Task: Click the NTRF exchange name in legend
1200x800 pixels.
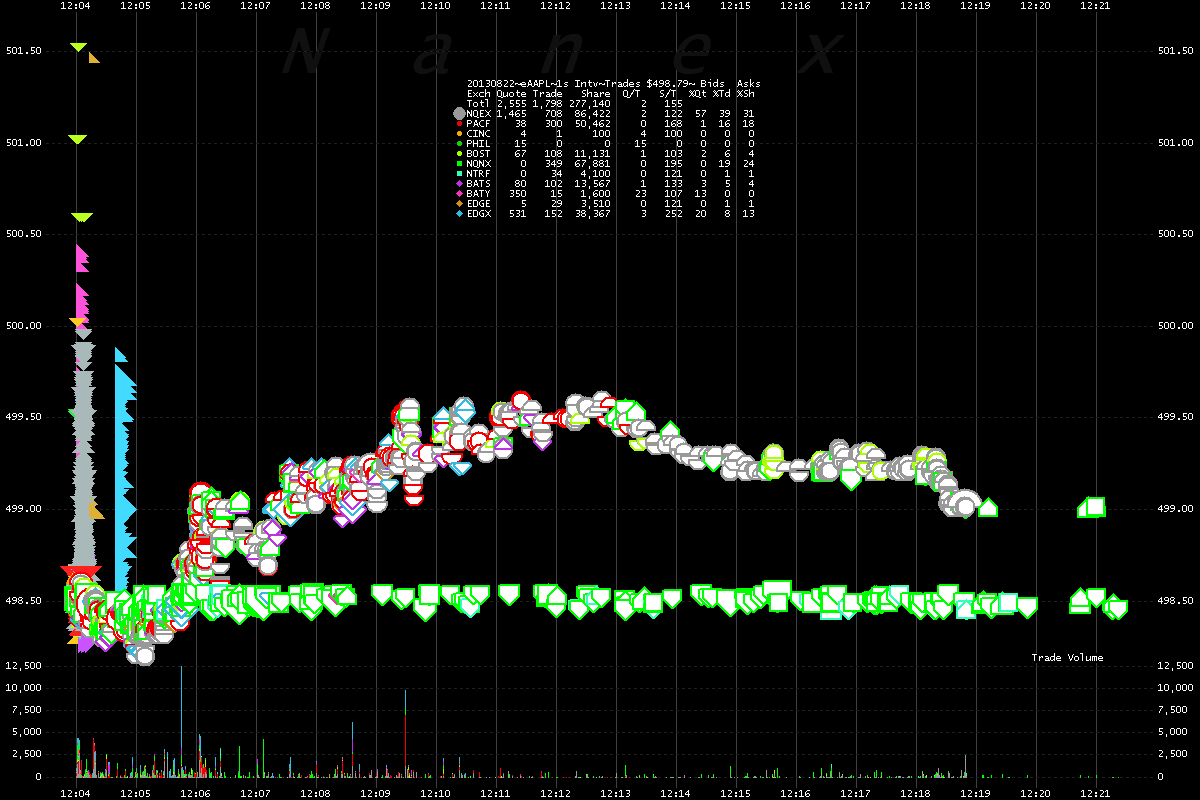Action: [x=479, y=173]
